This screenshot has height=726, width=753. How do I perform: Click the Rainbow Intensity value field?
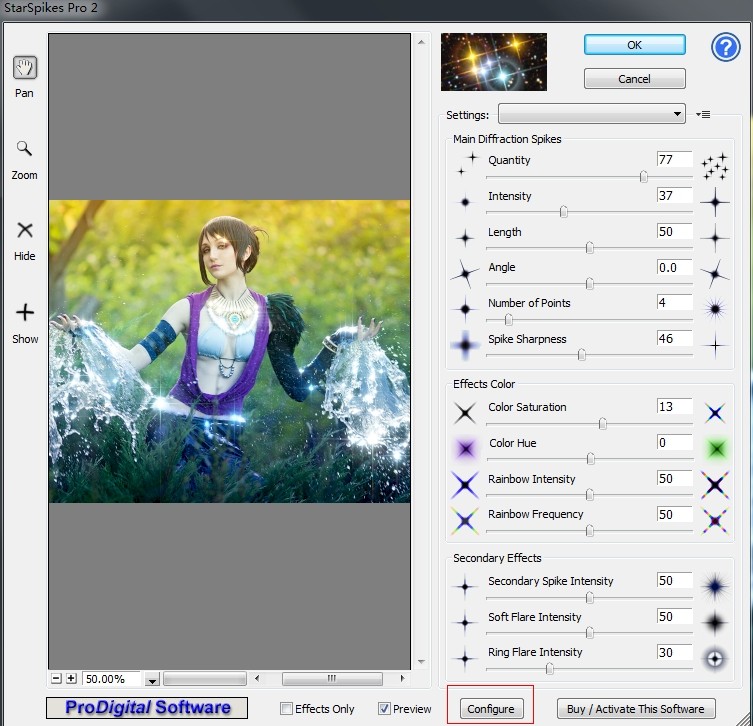pos(675,478)
